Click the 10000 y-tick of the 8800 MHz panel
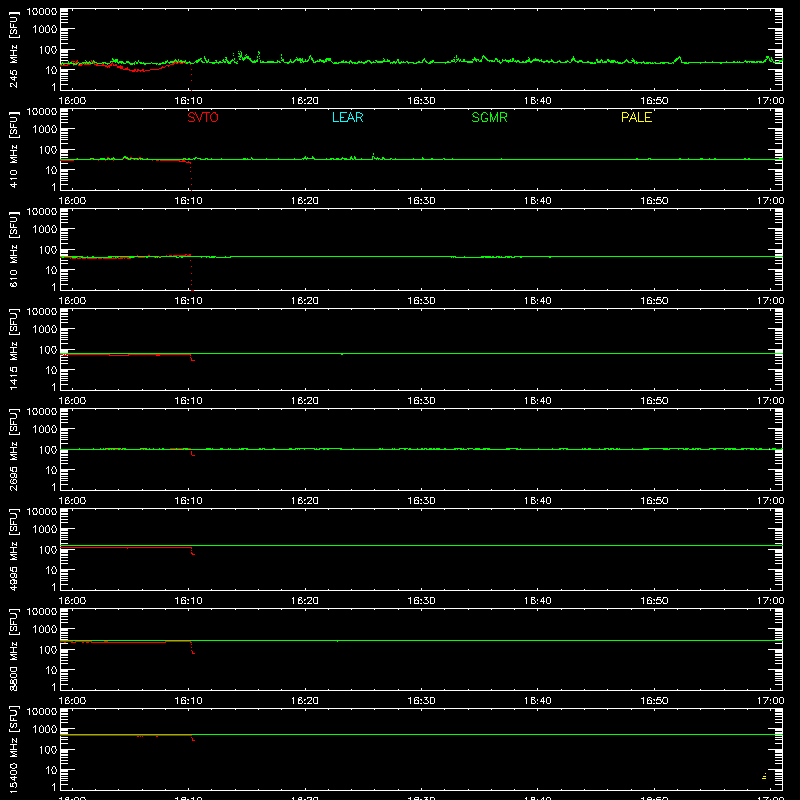 click(x=42, y=612)
